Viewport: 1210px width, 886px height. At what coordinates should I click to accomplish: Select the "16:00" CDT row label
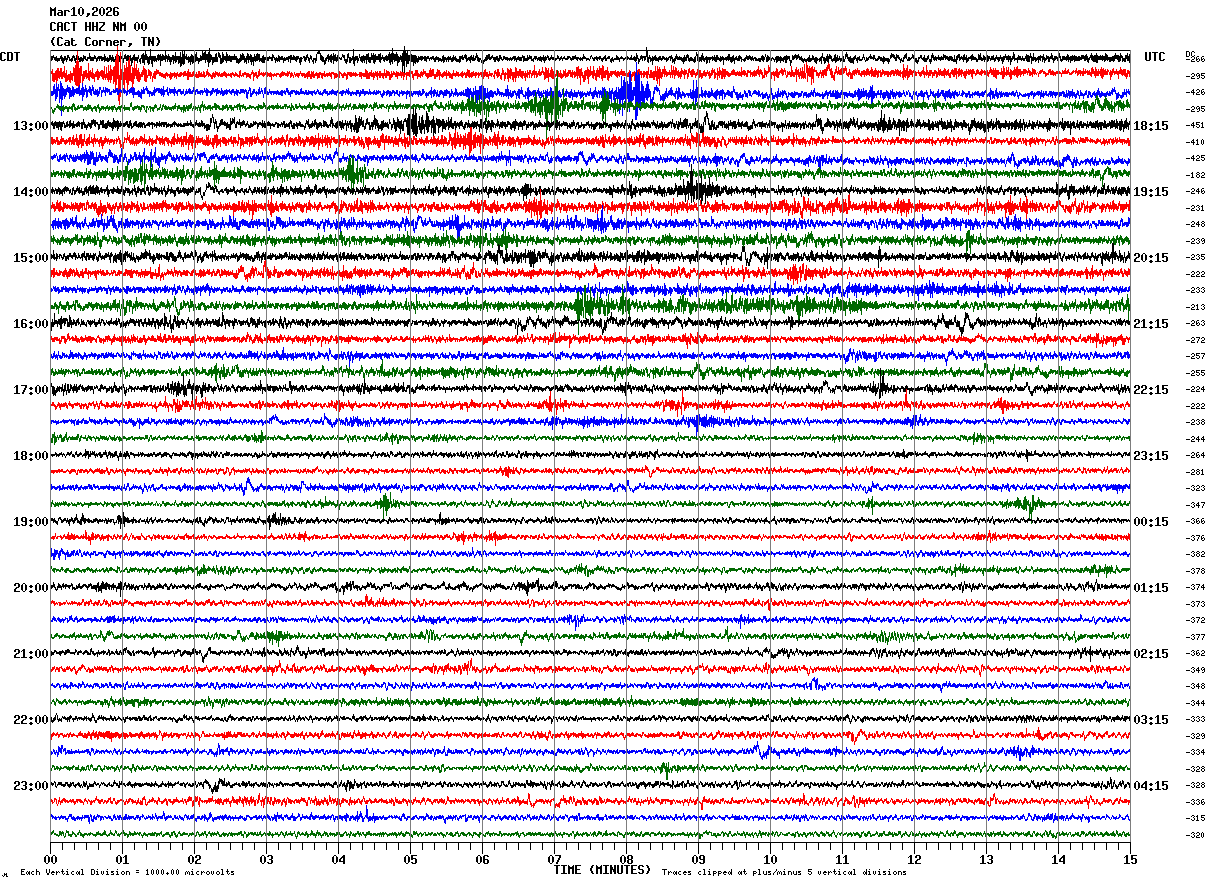click(31, 324)
